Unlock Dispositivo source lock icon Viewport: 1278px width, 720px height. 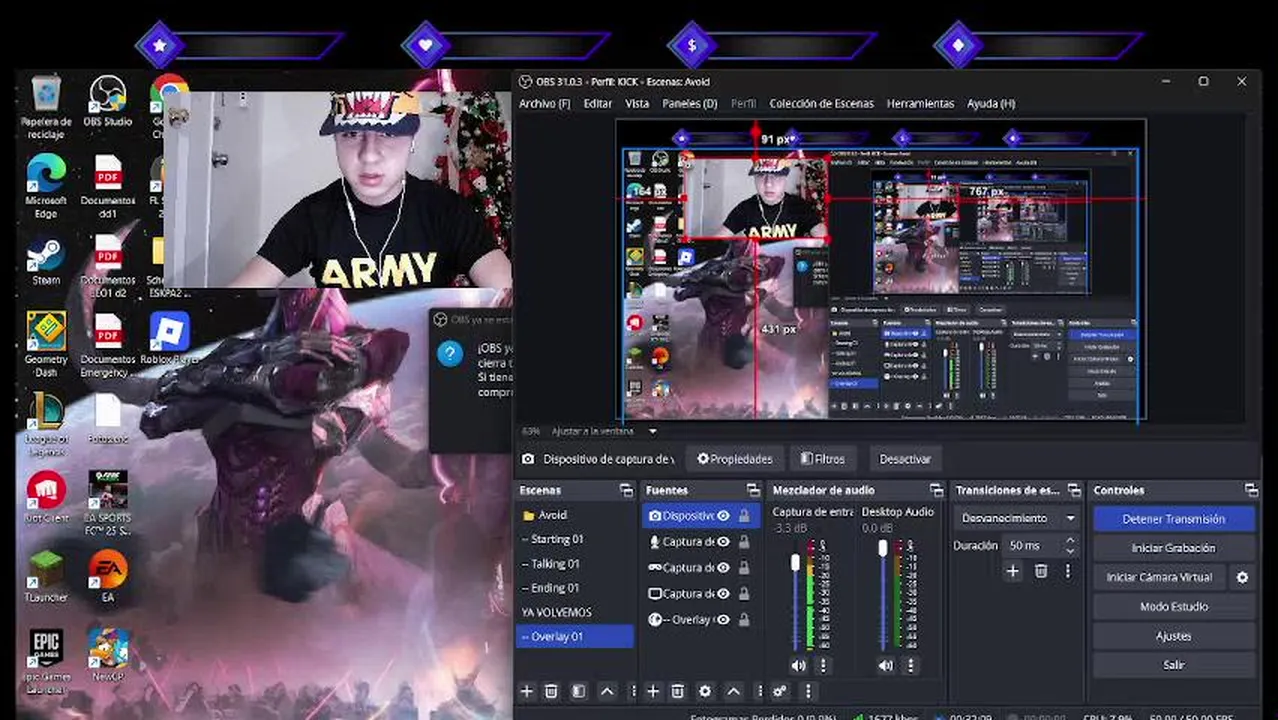point(744,516)
